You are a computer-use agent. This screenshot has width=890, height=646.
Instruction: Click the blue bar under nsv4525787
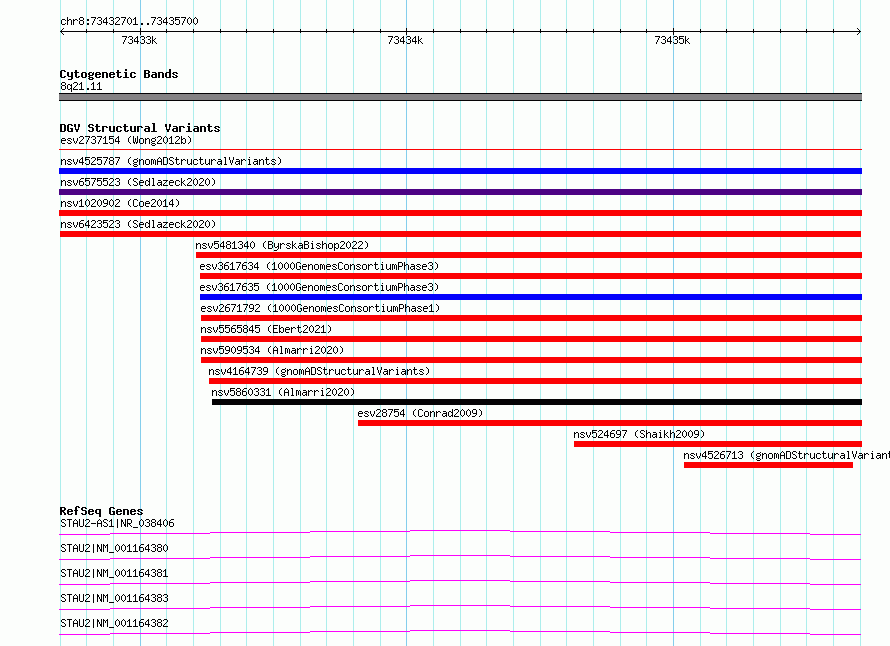point(460,171)
